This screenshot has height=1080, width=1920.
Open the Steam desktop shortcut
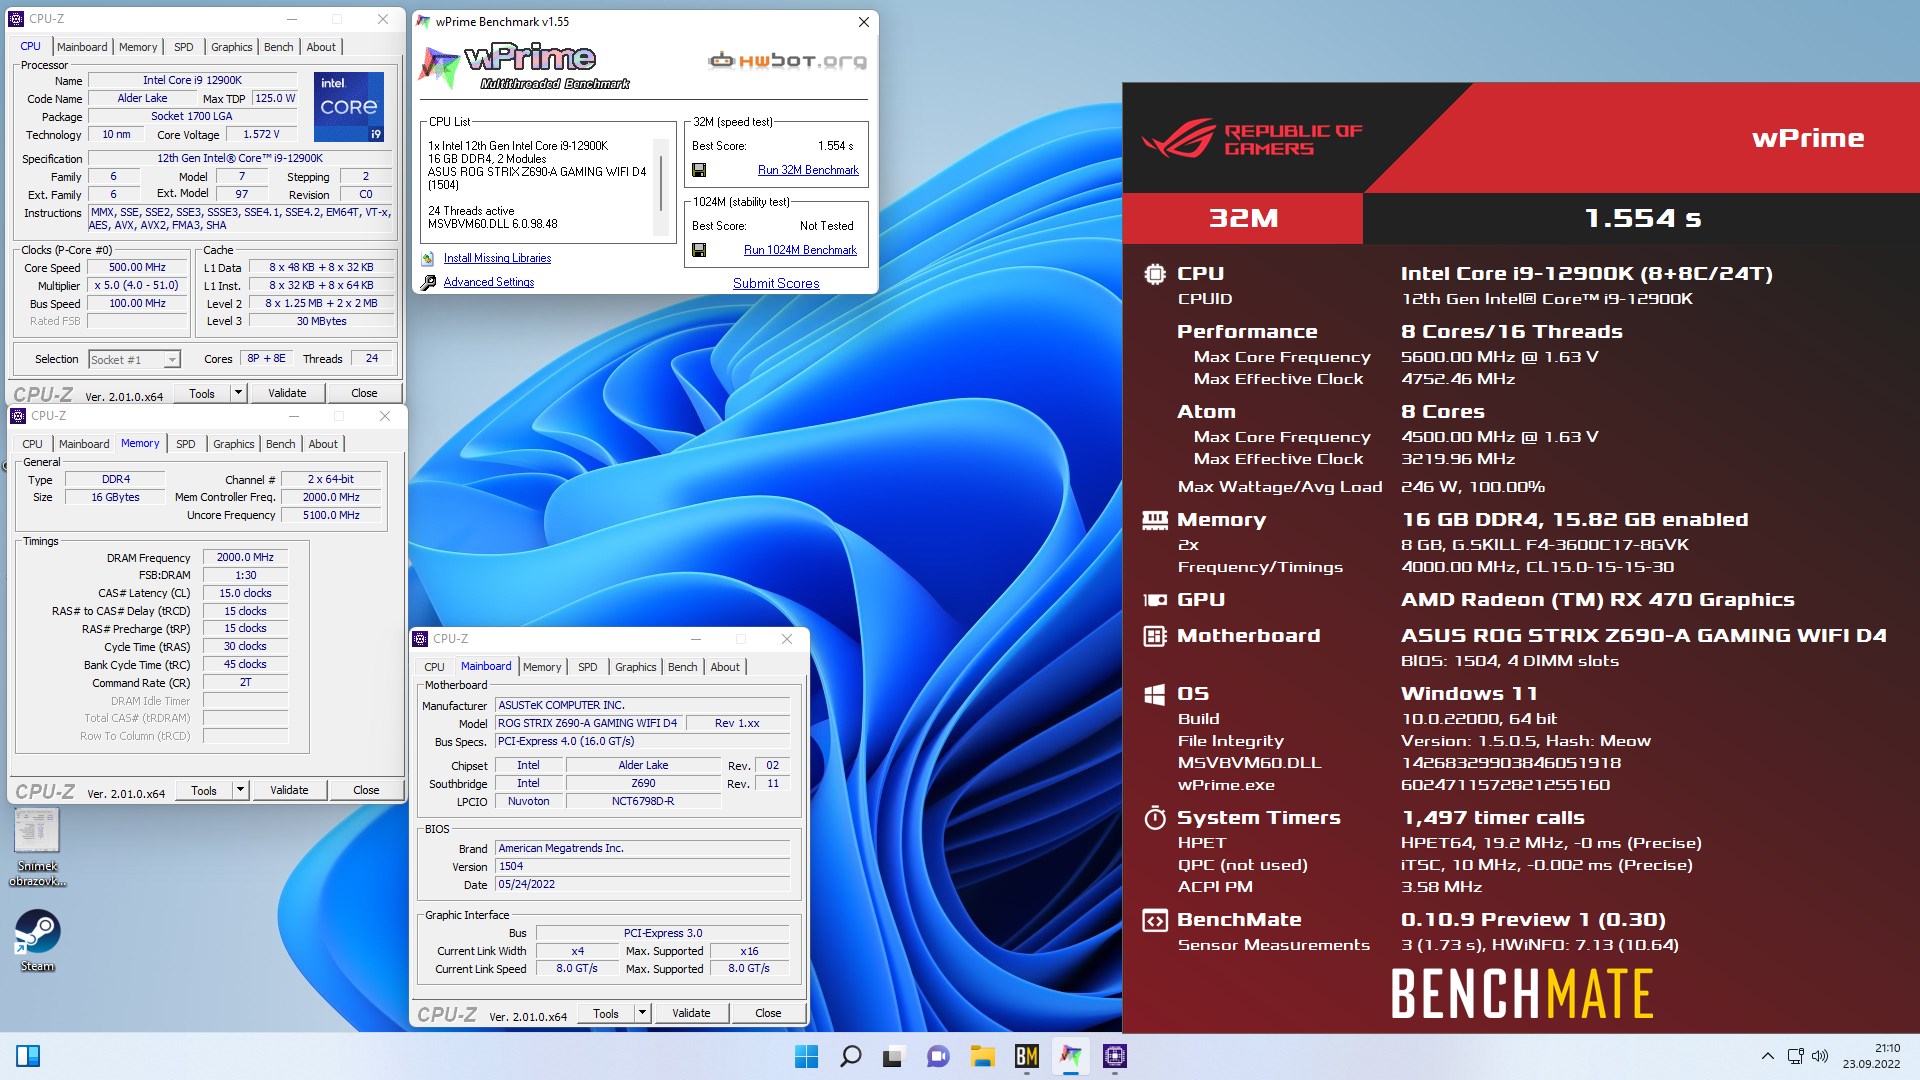coord(37,940)
